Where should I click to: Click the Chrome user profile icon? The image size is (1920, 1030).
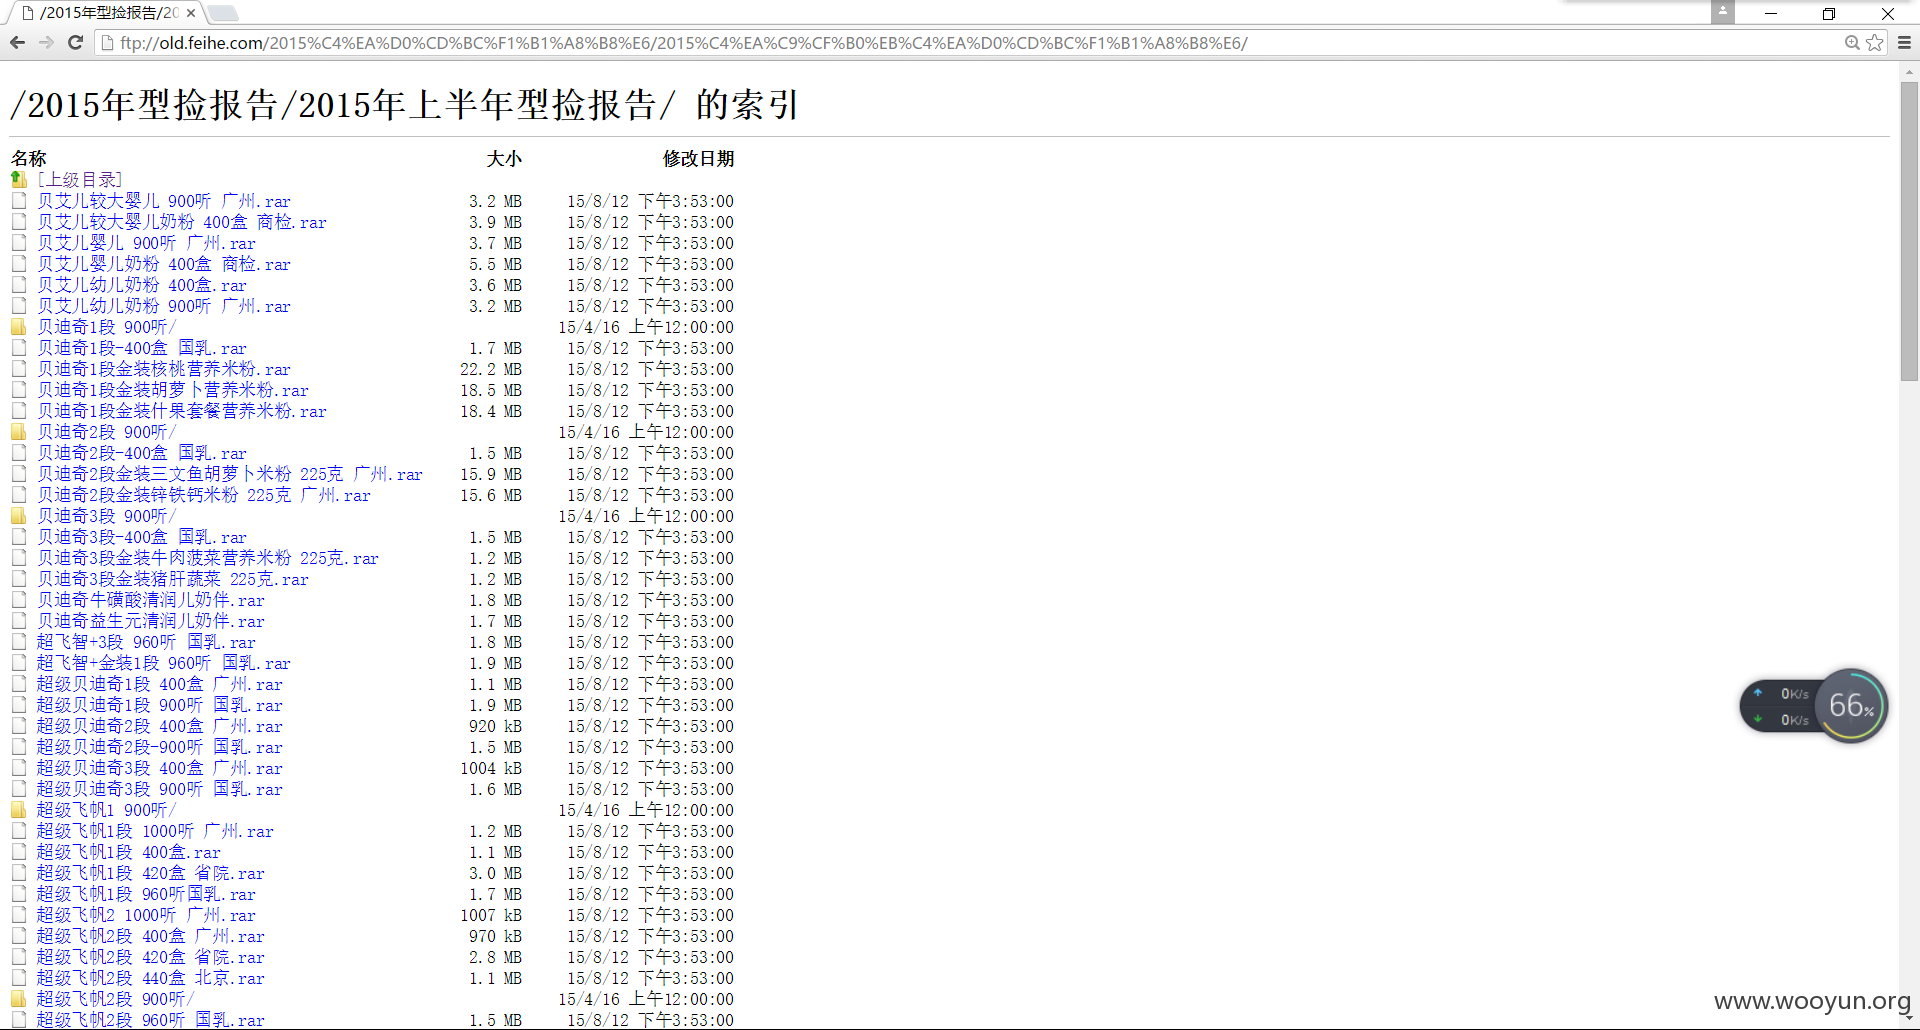(1722, 12)
